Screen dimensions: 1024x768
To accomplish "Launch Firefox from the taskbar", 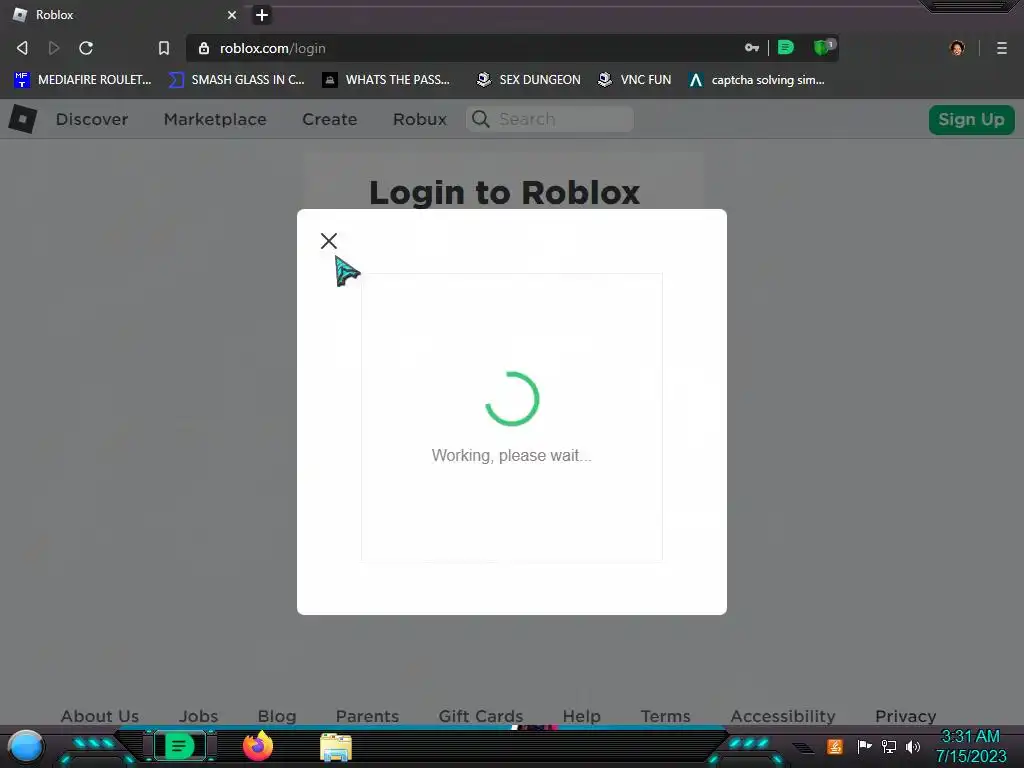I will [x=258, y=746].
